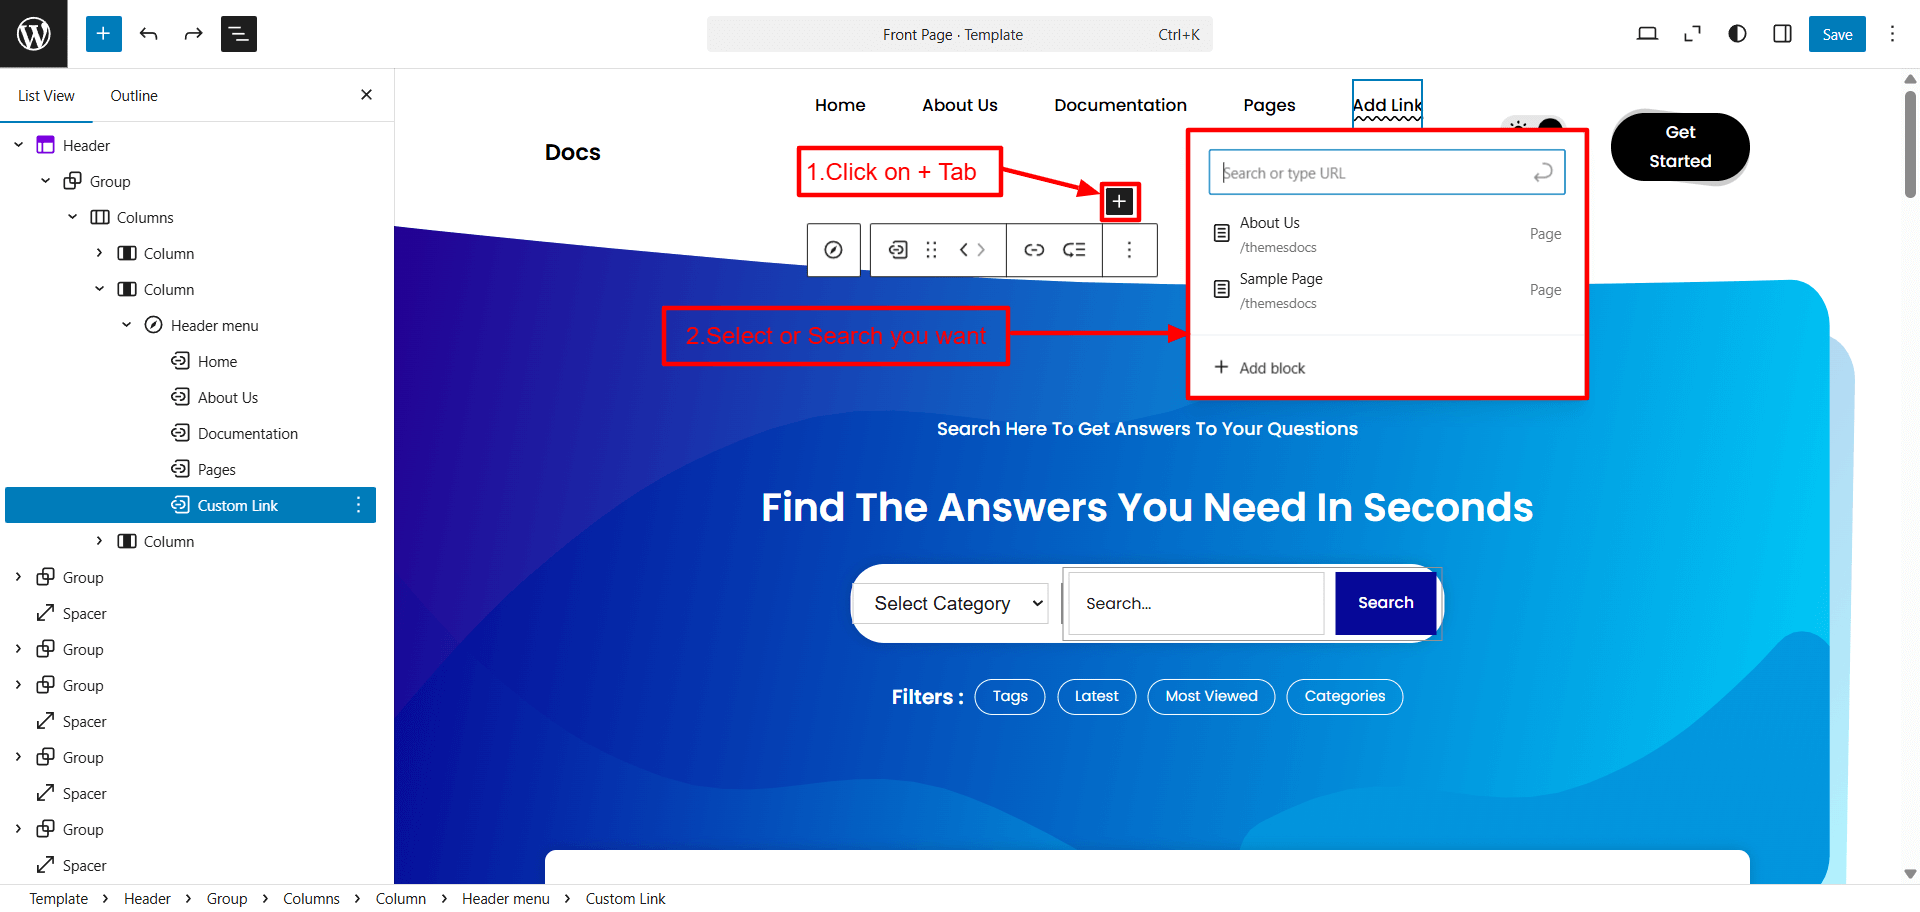Toggle the Styles half-circle icon
This screenshot has width=1920, height=912.
1737,34
